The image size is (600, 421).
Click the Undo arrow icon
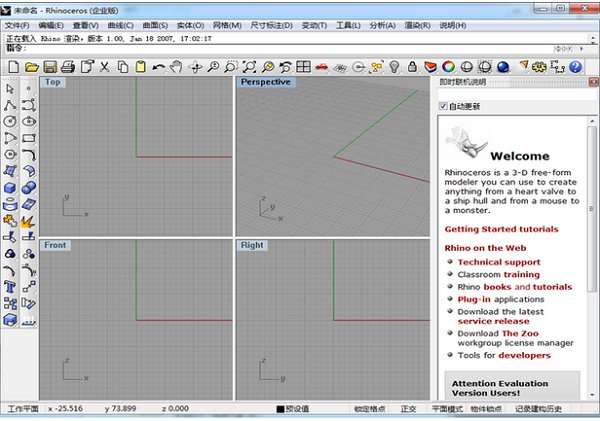158,67
